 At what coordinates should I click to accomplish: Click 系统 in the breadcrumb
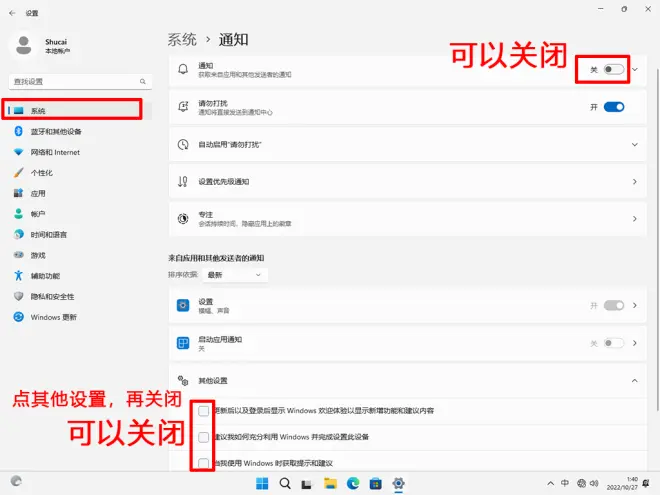click(182, 40)
